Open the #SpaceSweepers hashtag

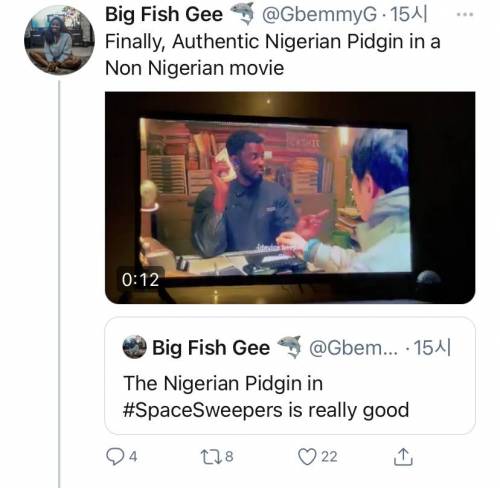point(203,410)
